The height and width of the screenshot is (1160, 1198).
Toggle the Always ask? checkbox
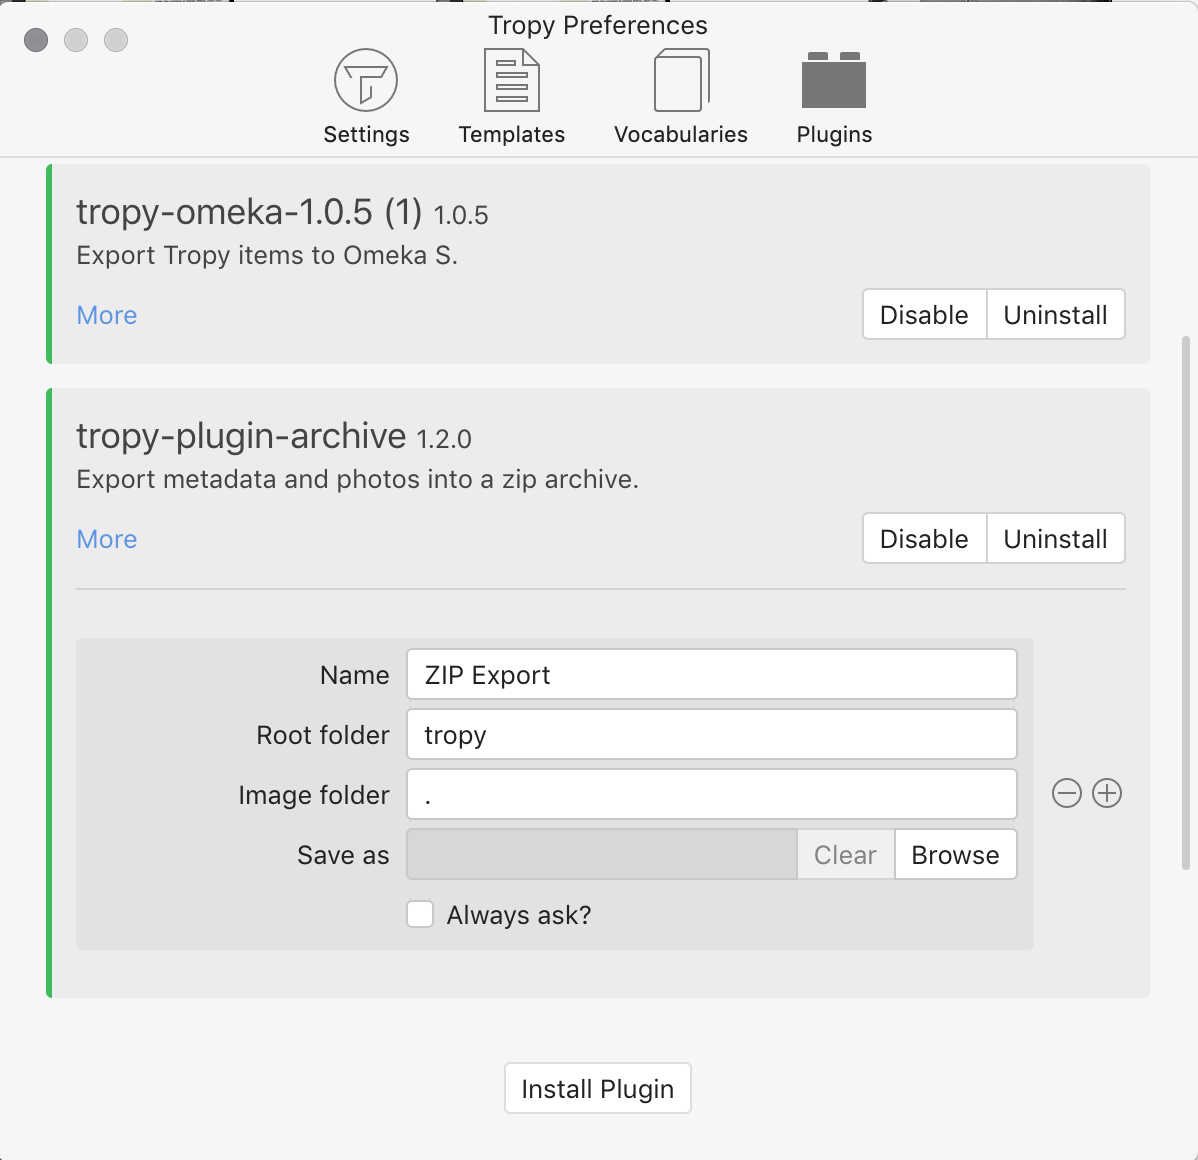420,914
